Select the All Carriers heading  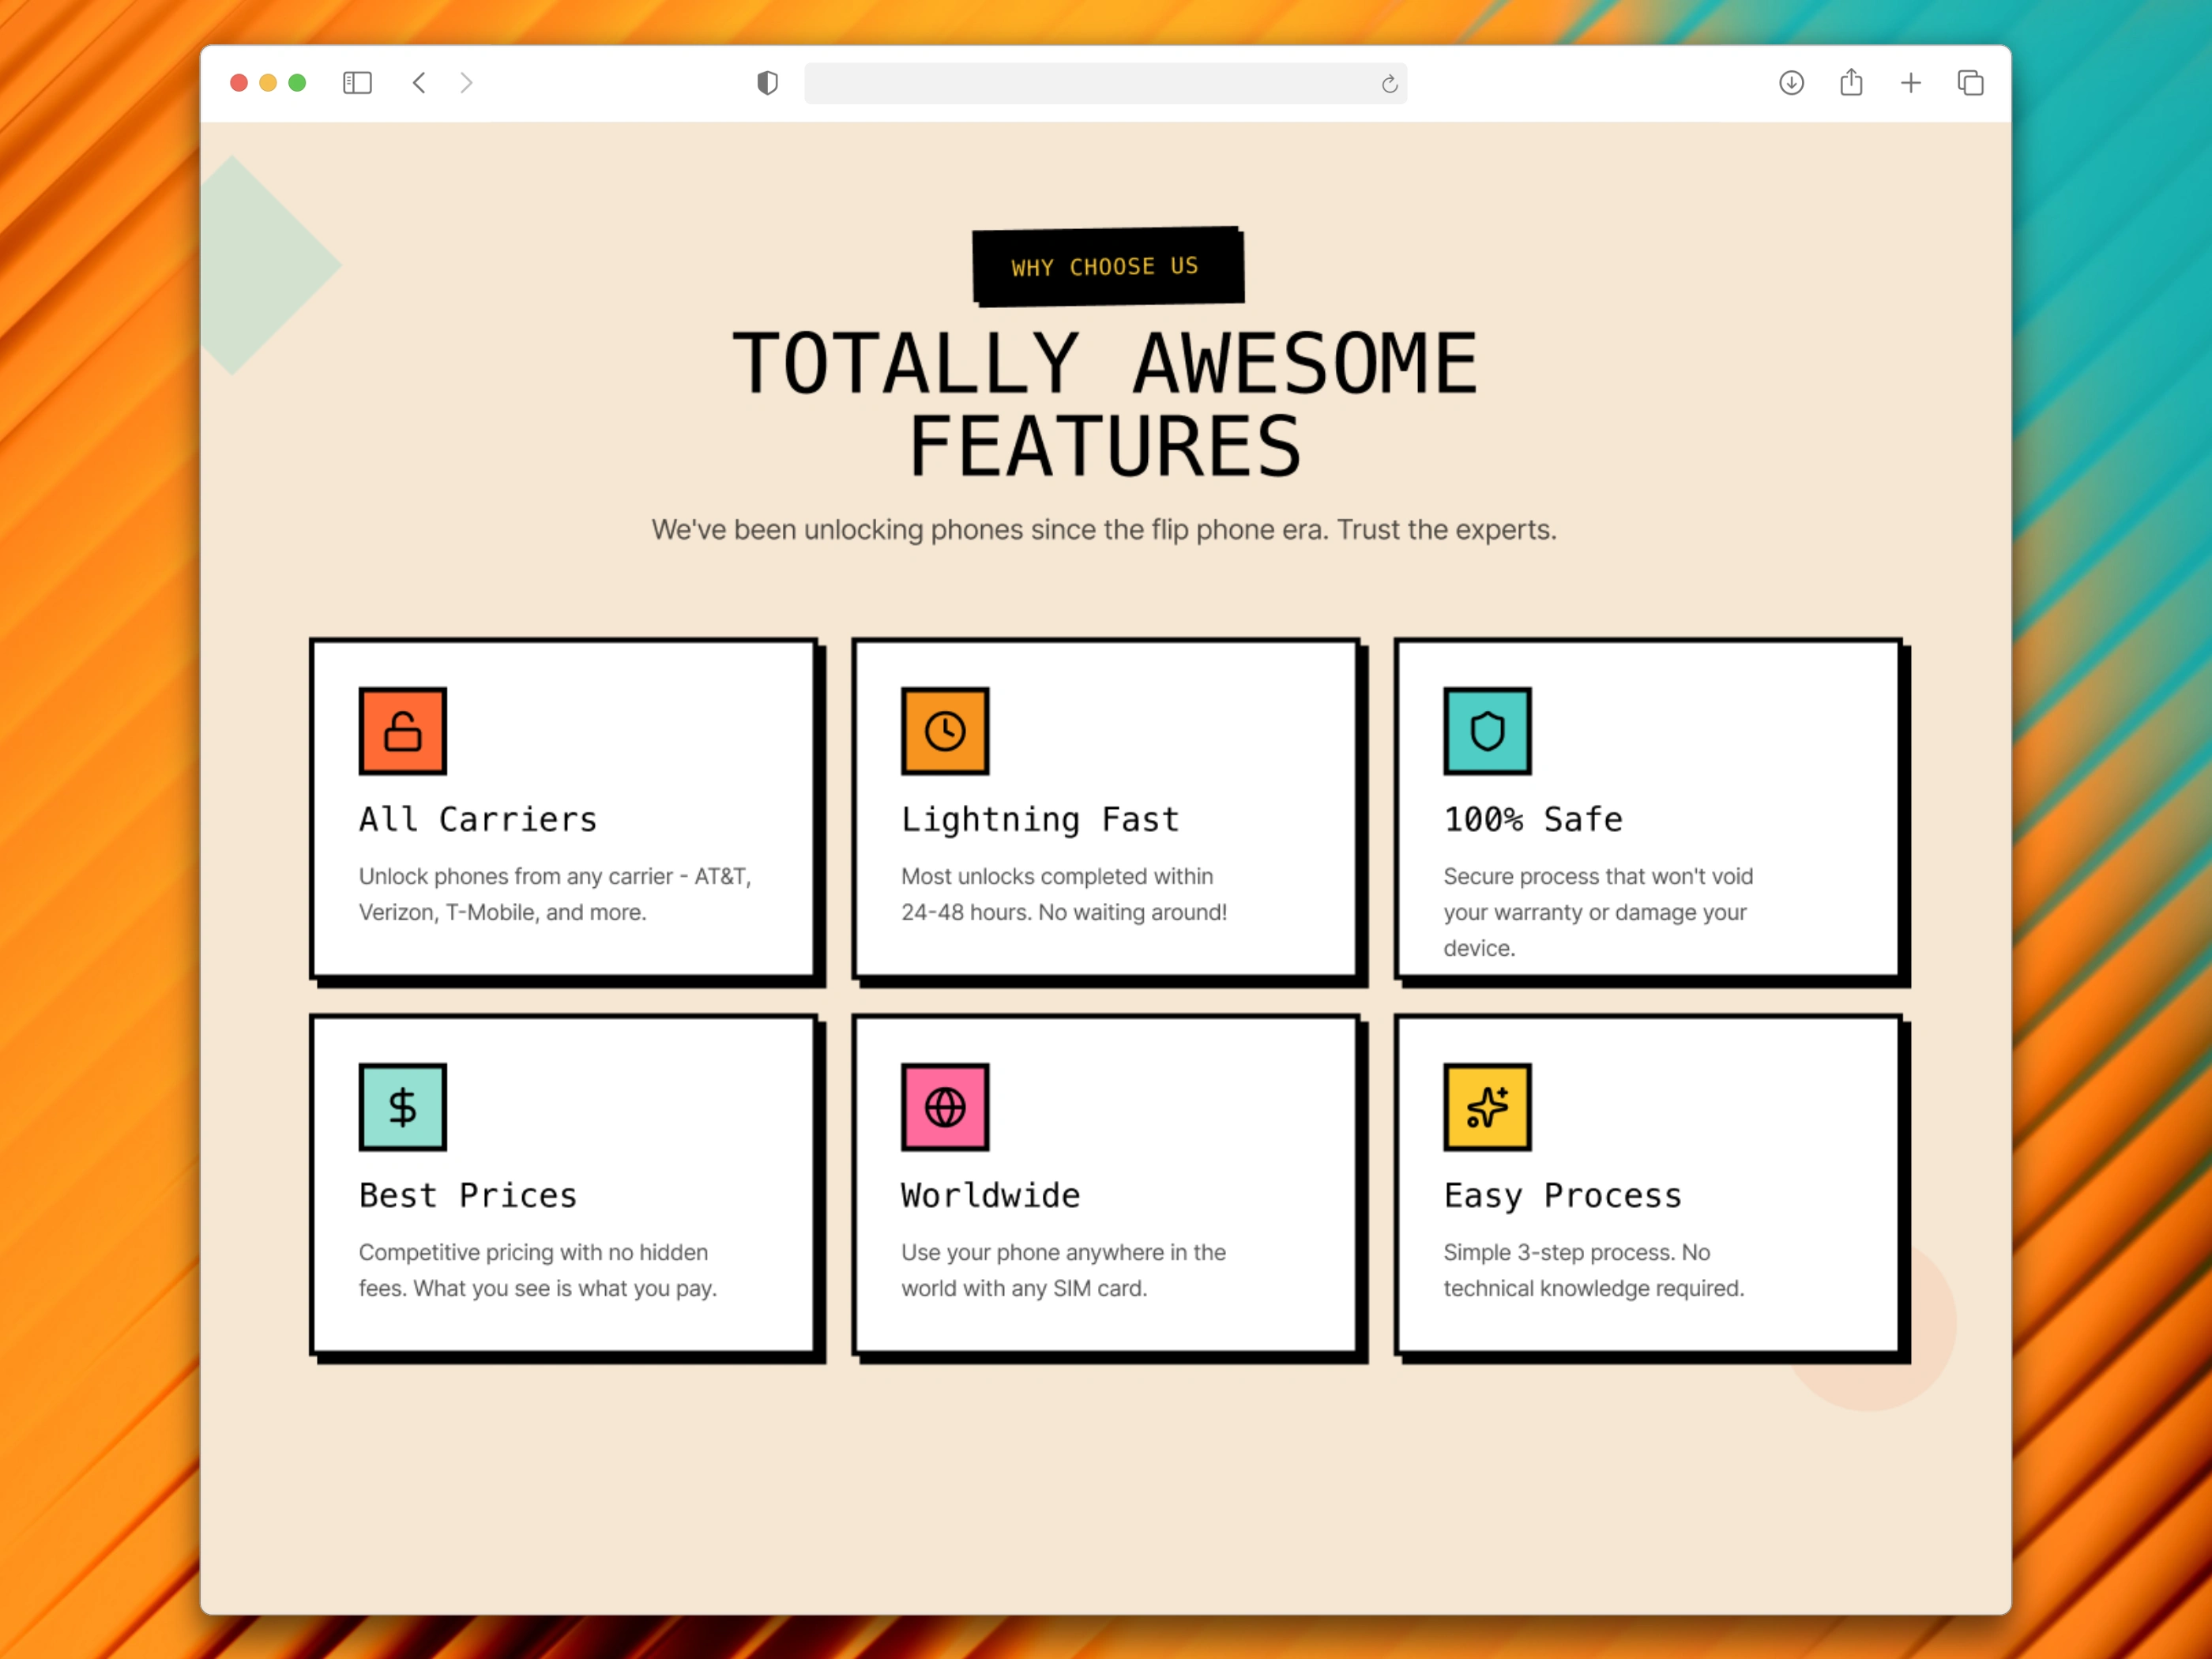[x=478, y=820]
